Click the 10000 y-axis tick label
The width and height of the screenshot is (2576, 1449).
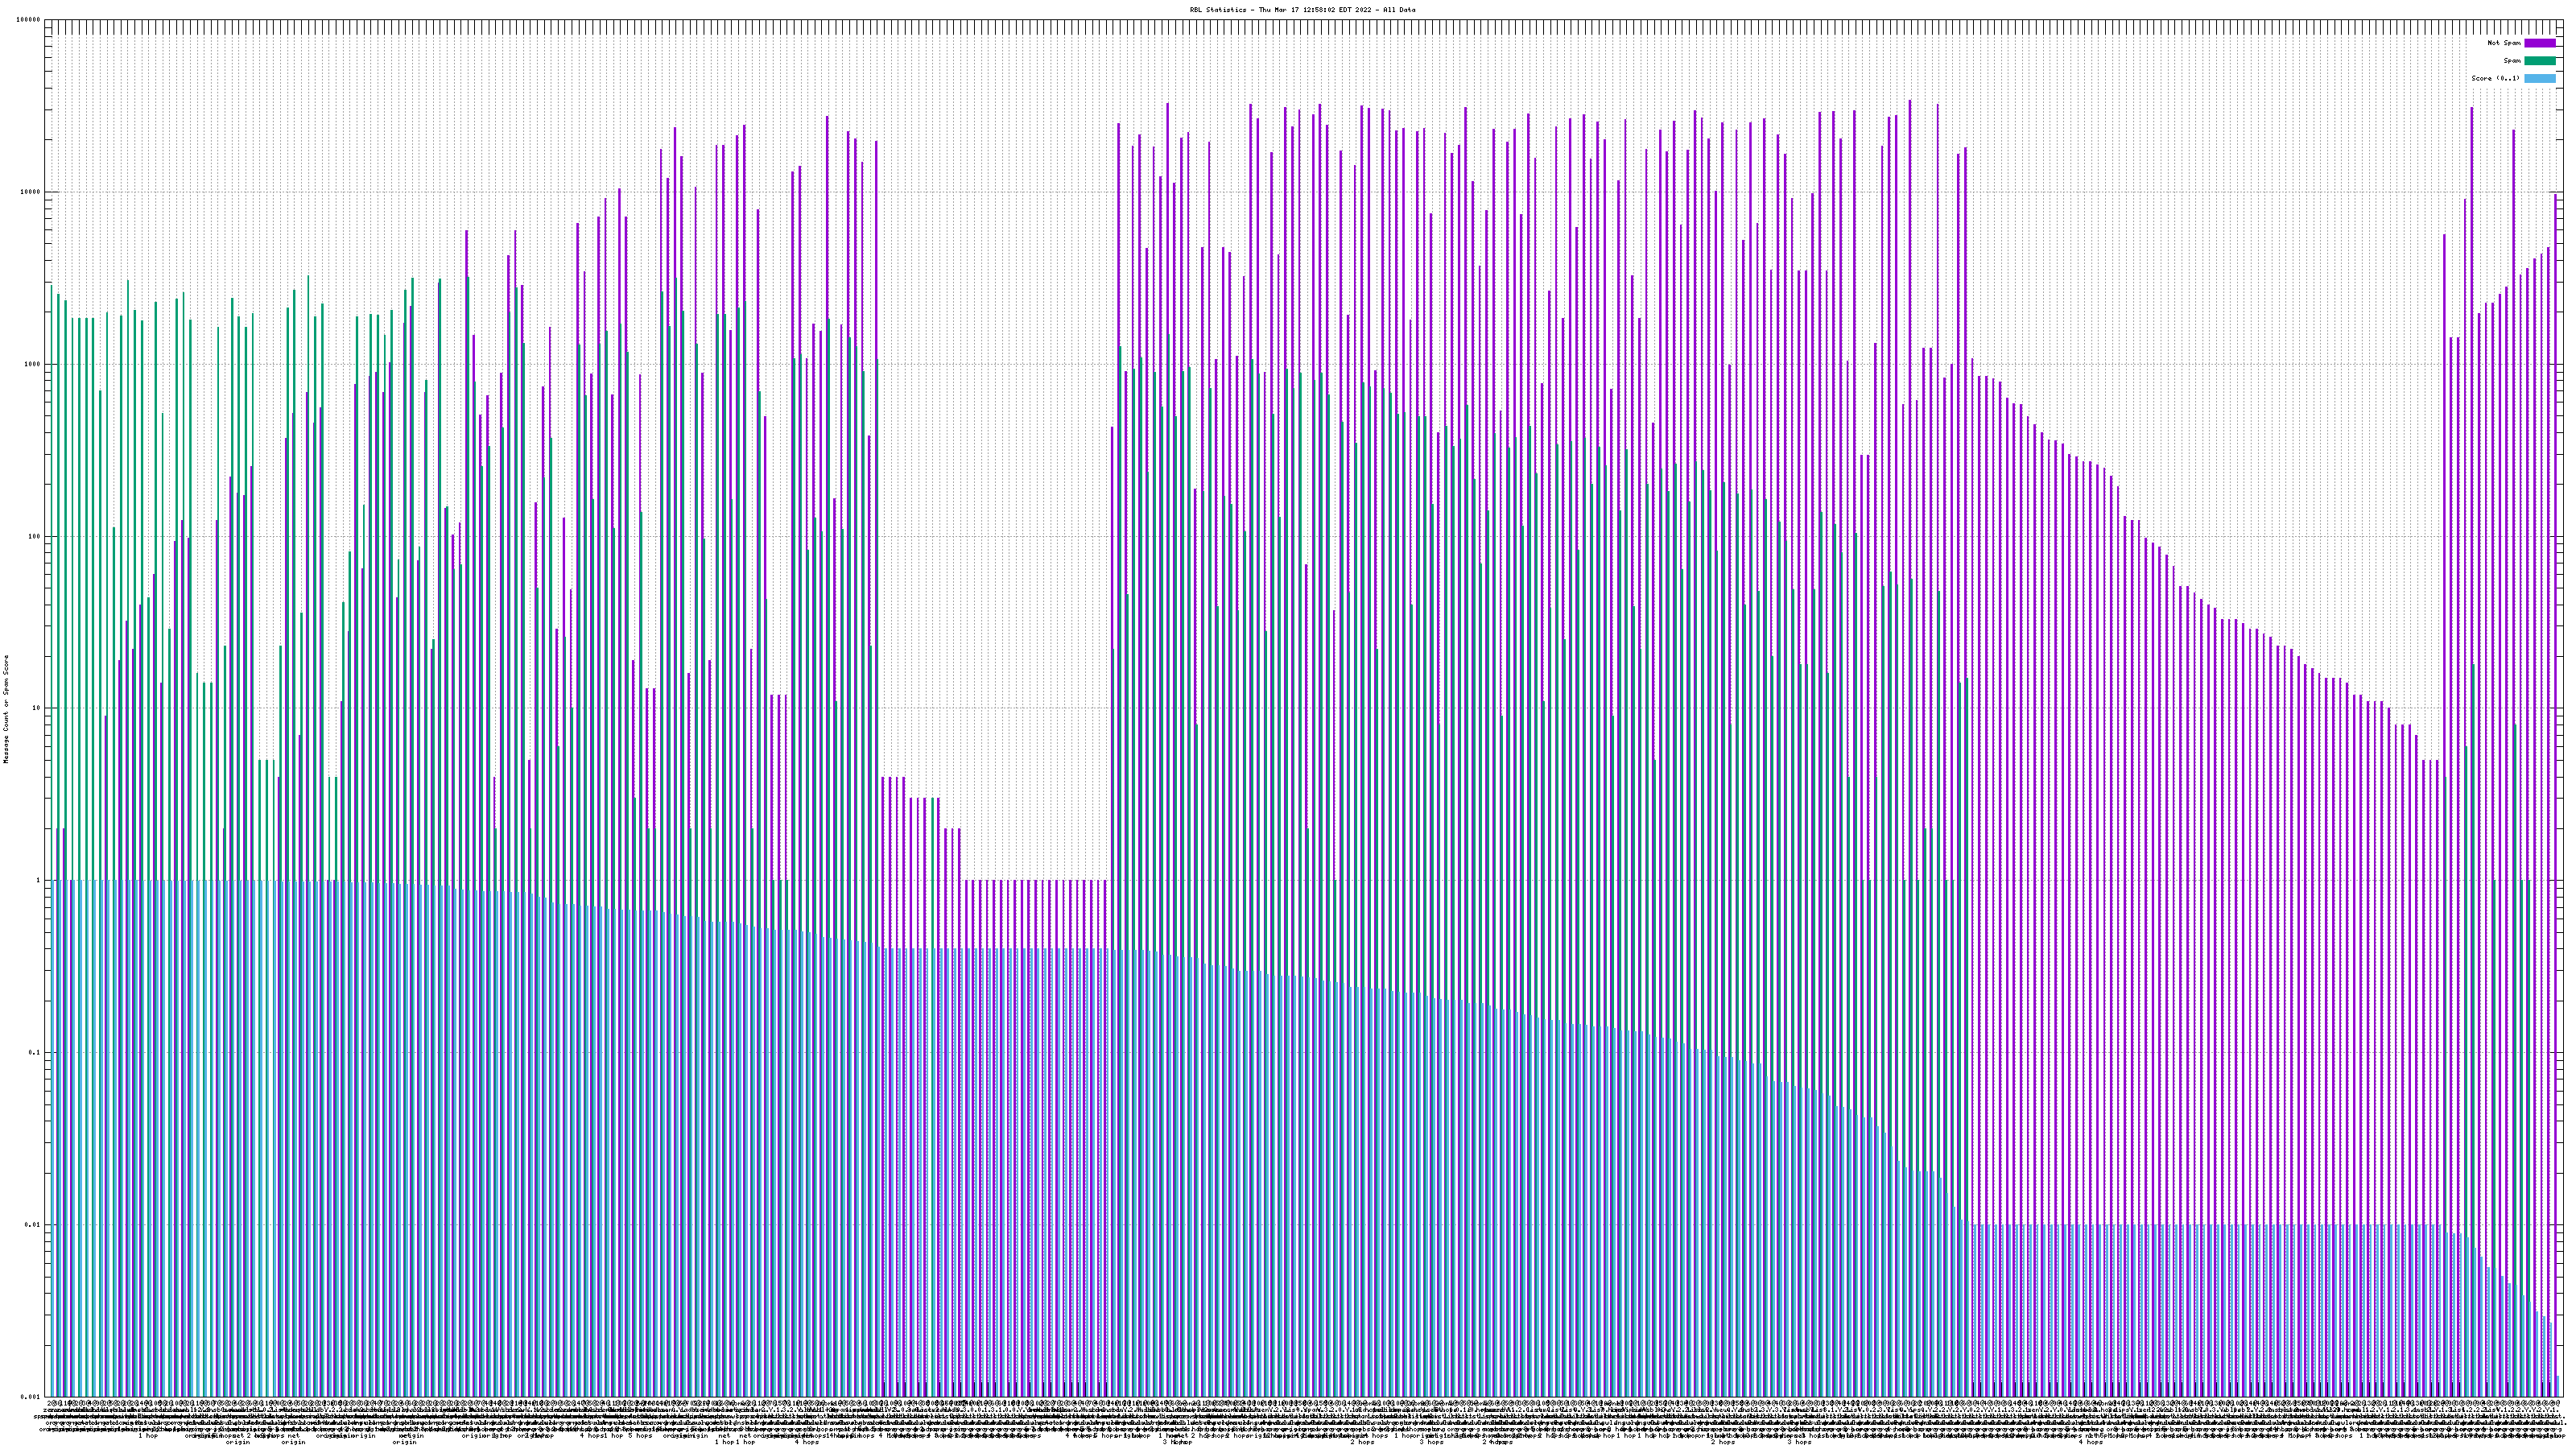pos(31,192)
